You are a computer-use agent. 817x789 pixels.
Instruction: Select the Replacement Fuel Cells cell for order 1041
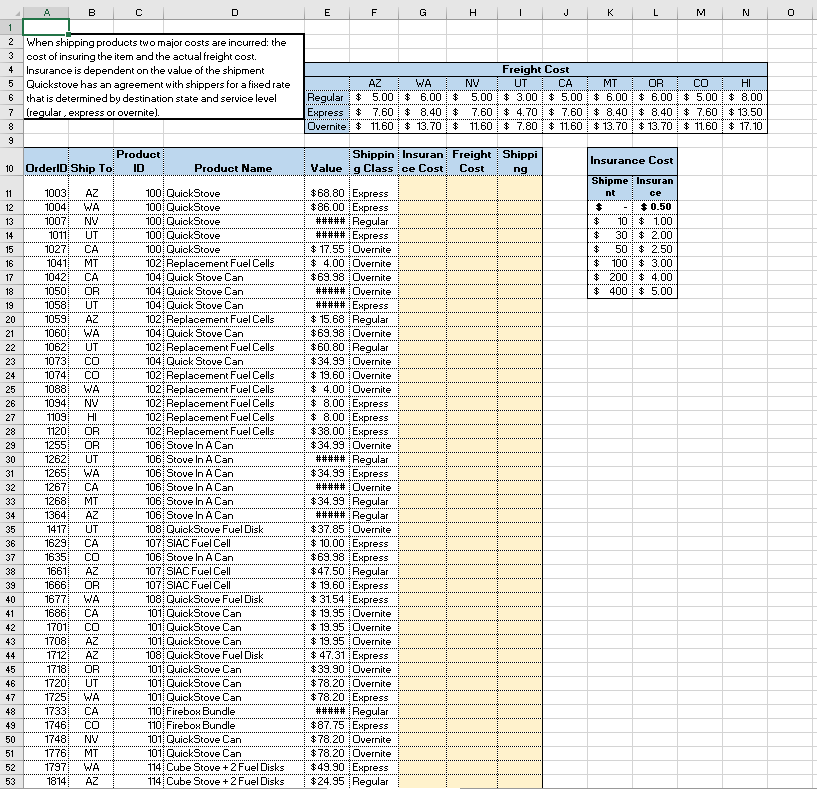234,263
